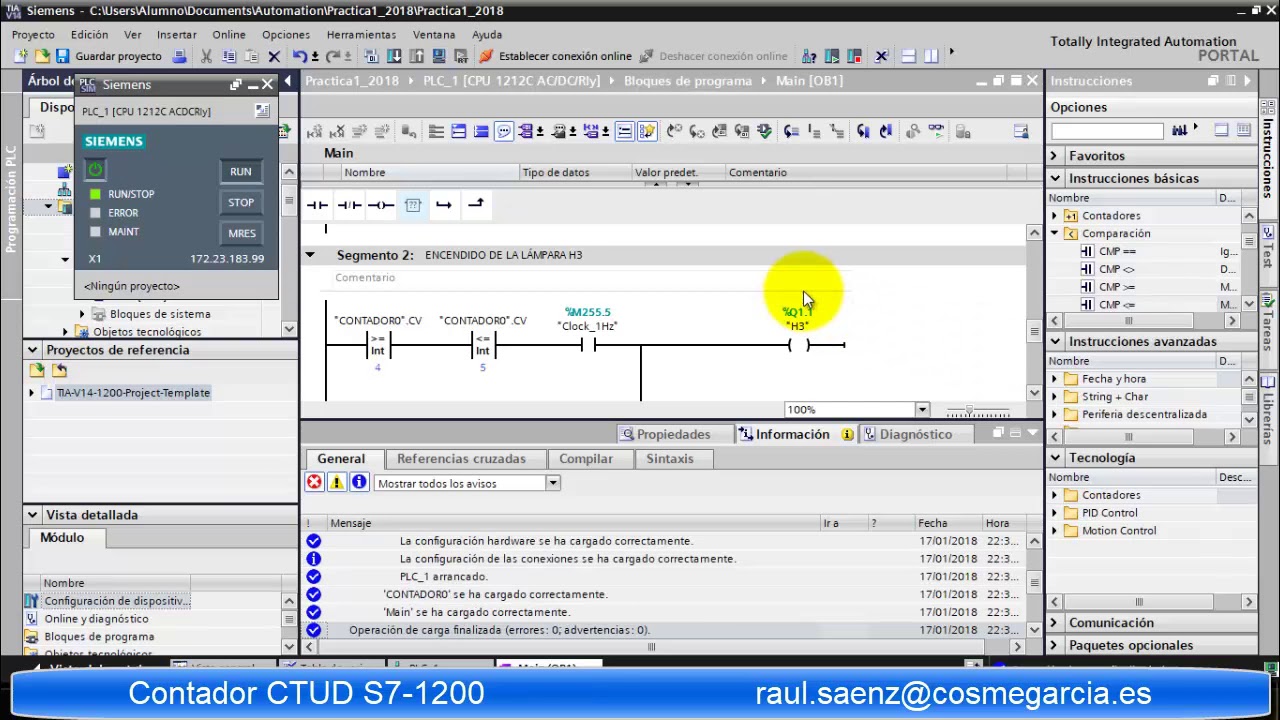
Task: Click the power button in PLCSIM
Action: coord(95,170)
